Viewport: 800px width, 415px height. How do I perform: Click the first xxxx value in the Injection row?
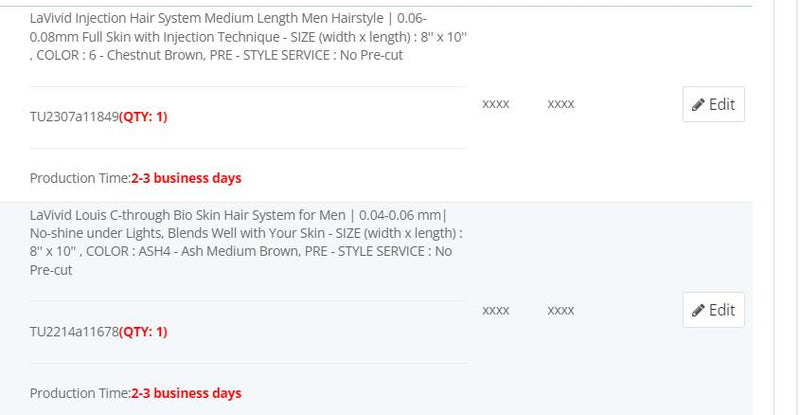pos(496,104)
